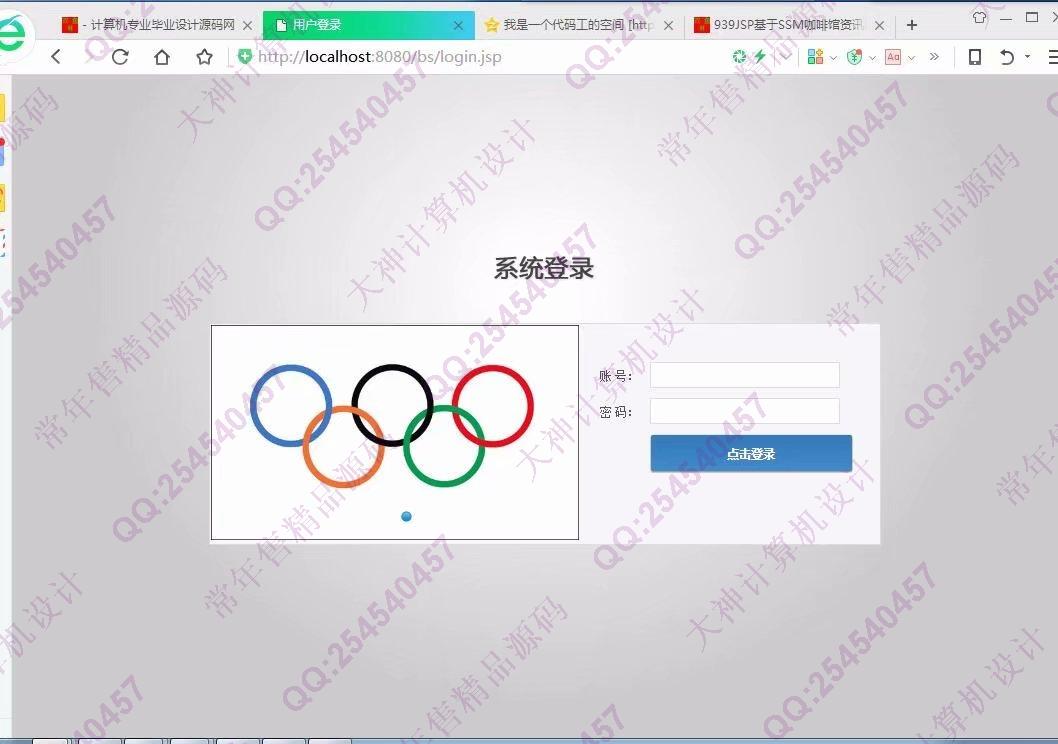The image size is (1058, 744).
Task: Go back to the previous page
Action: (x=56, y=57)
